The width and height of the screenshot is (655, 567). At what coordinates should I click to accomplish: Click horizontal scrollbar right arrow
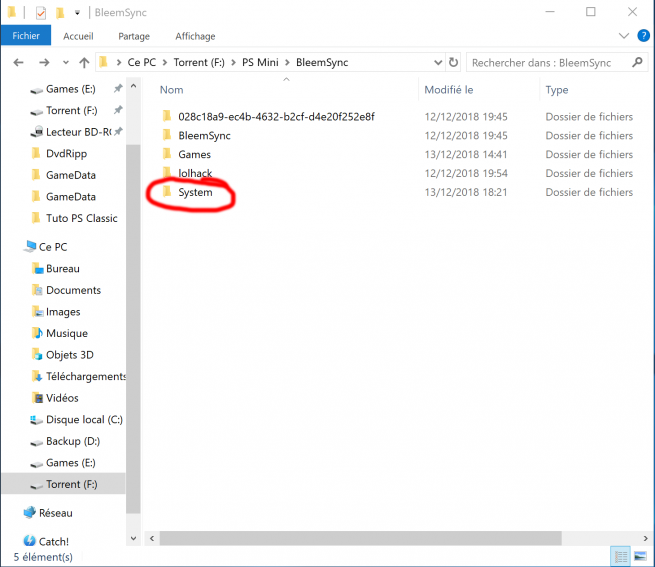point(645,539)
